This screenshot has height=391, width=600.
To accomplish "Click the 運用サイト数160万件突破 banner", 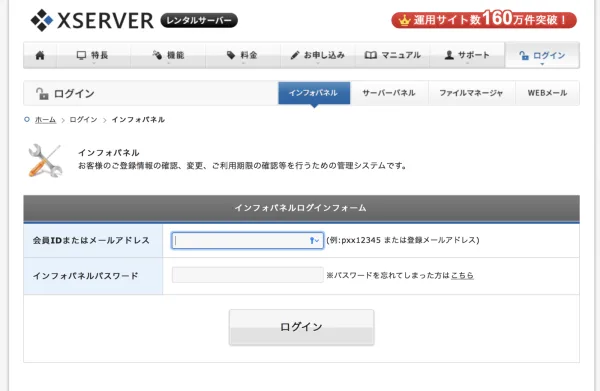I will pos(484,20).
